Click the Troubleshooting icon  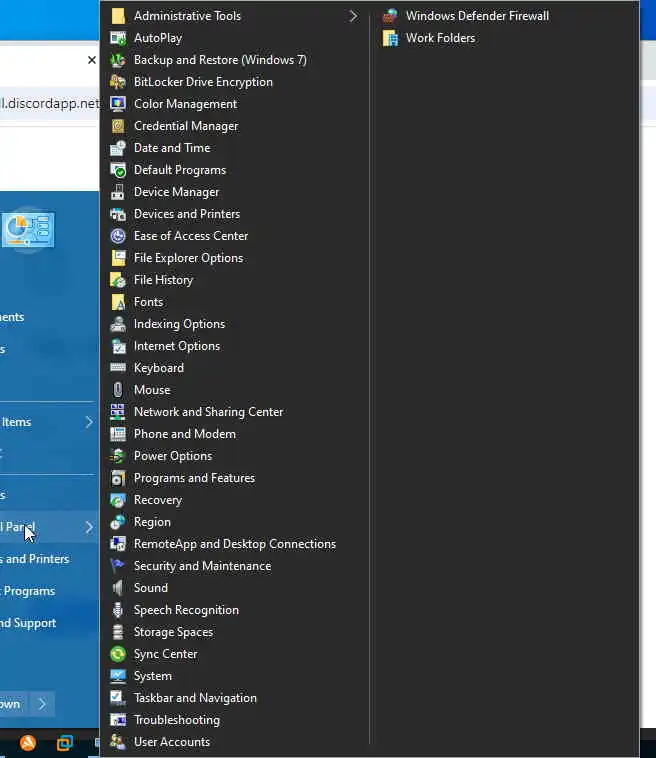(118, 720)
